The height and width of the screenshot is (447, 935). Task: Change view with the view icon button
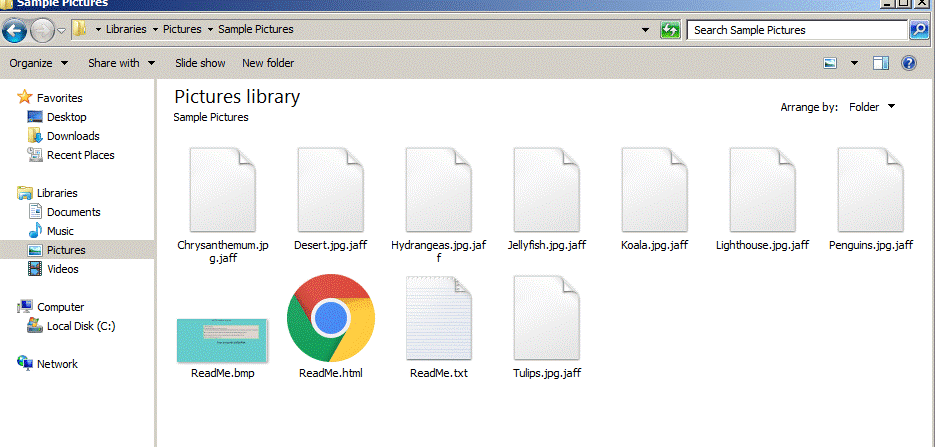point(830,63)
